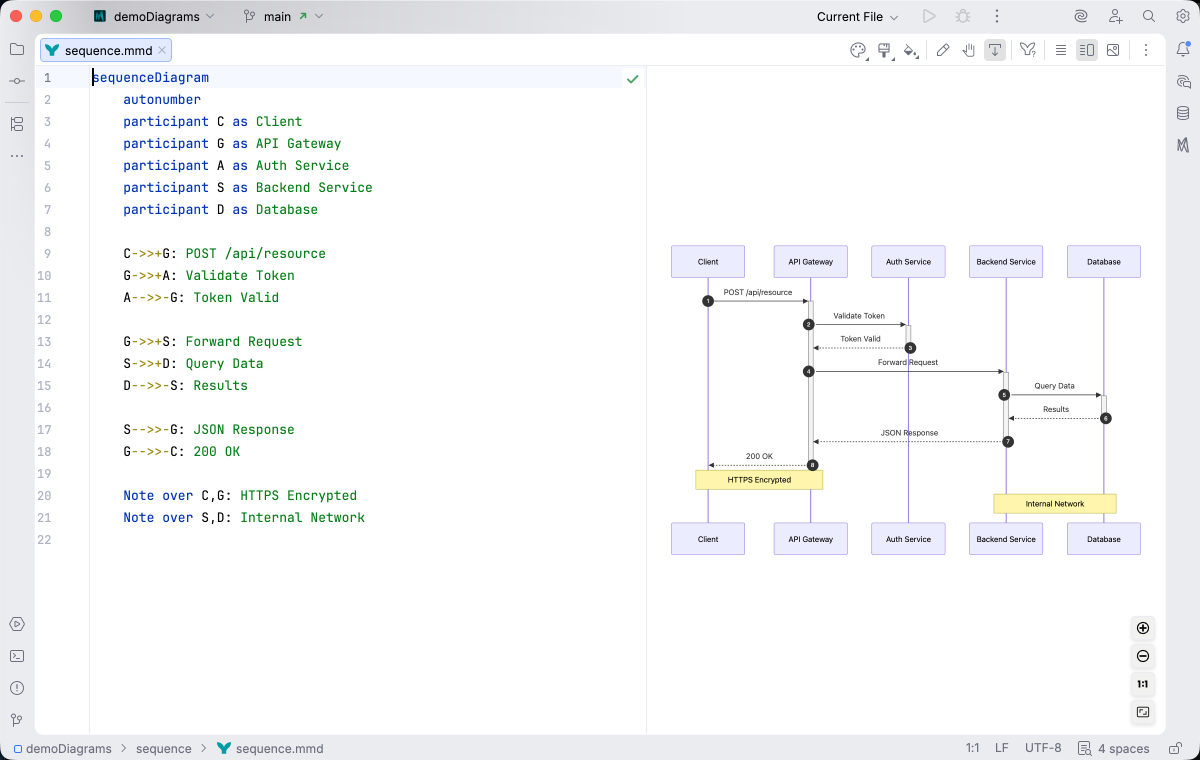
Task: Open Search Everywhere magnifier icon
Action: pyautogui.click(x=1149, y=16)
